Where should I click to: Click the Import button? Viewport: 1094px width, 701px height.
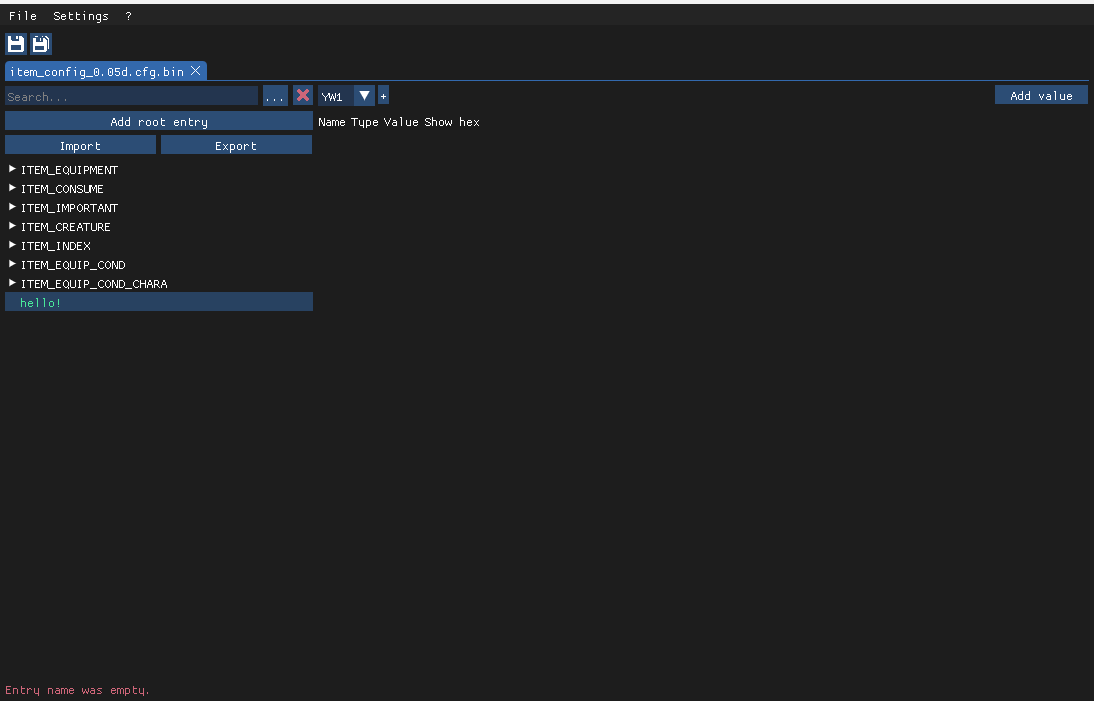(x=80, y=144)
